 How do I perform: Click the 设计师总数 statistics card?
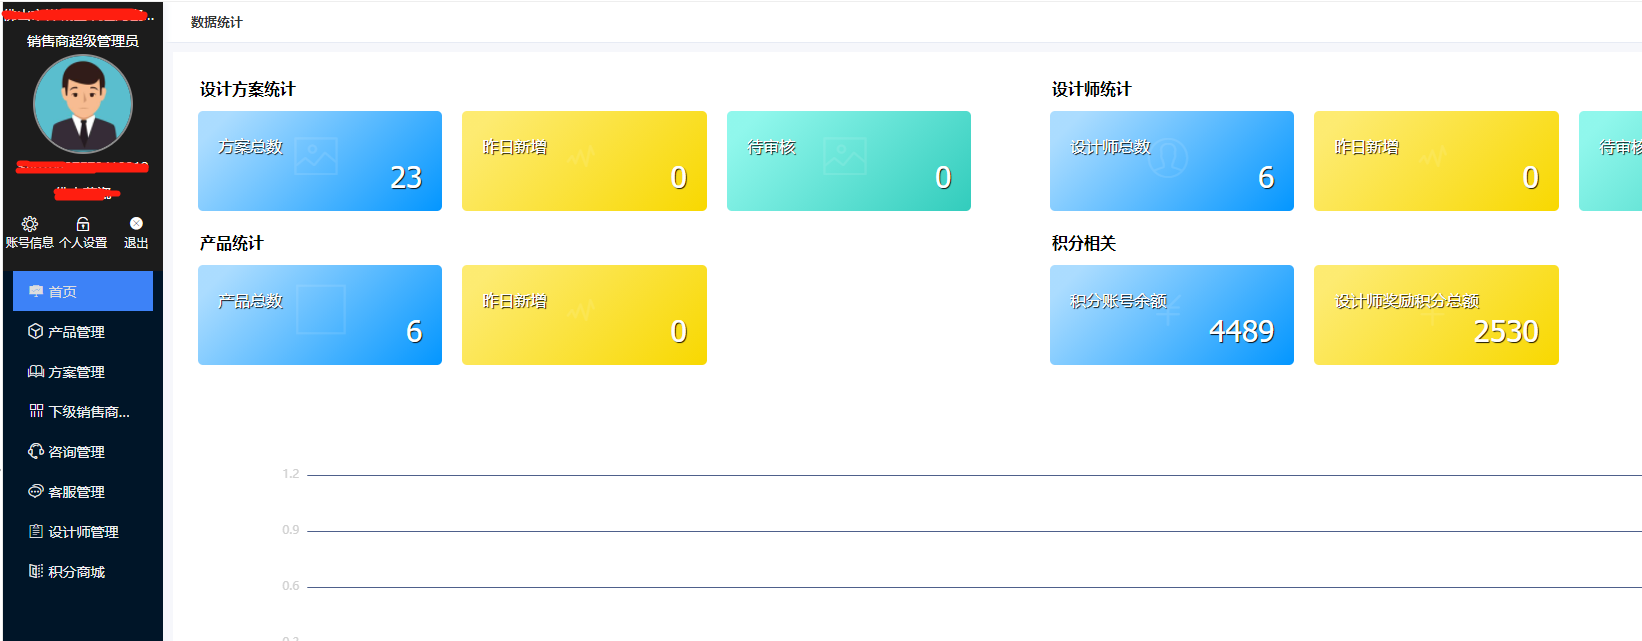point(1171,161)
